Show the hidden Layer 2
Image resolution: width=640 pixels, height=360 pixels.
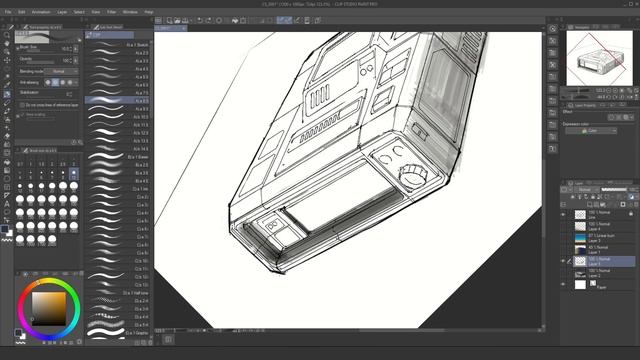(564, 273)
